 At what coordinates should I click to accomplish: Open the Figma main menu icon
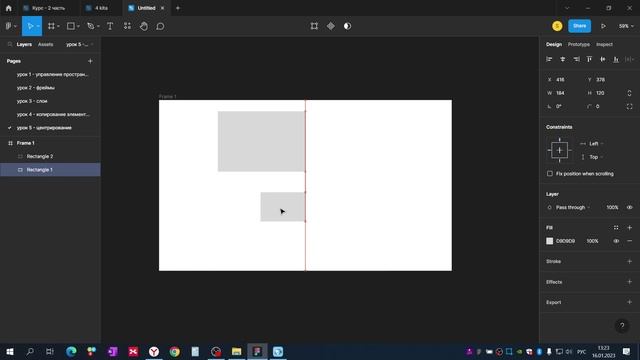(9, 26)
